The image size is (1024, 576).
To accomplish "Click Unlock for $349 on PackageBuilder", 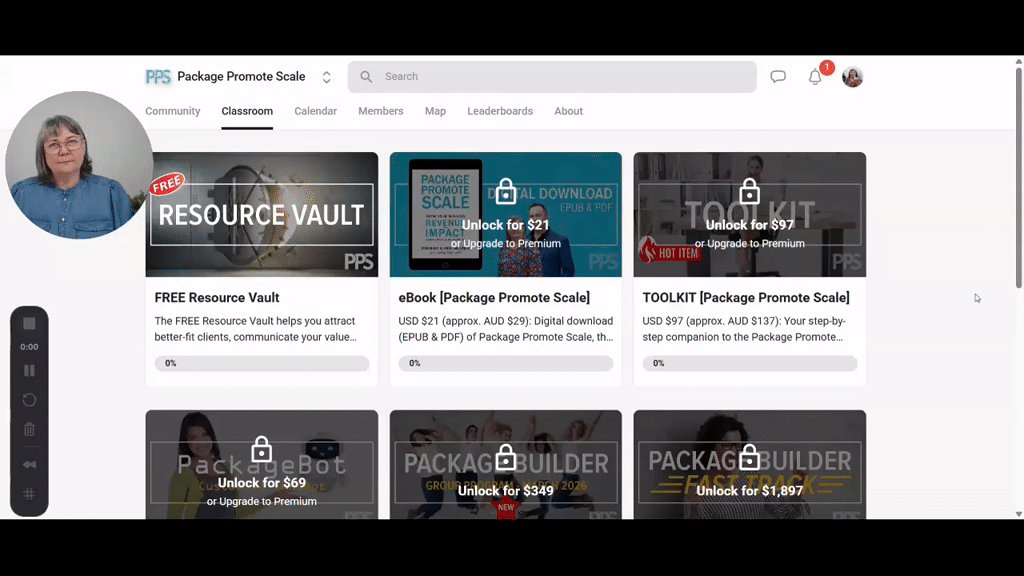I will click(x=506, y=491).
